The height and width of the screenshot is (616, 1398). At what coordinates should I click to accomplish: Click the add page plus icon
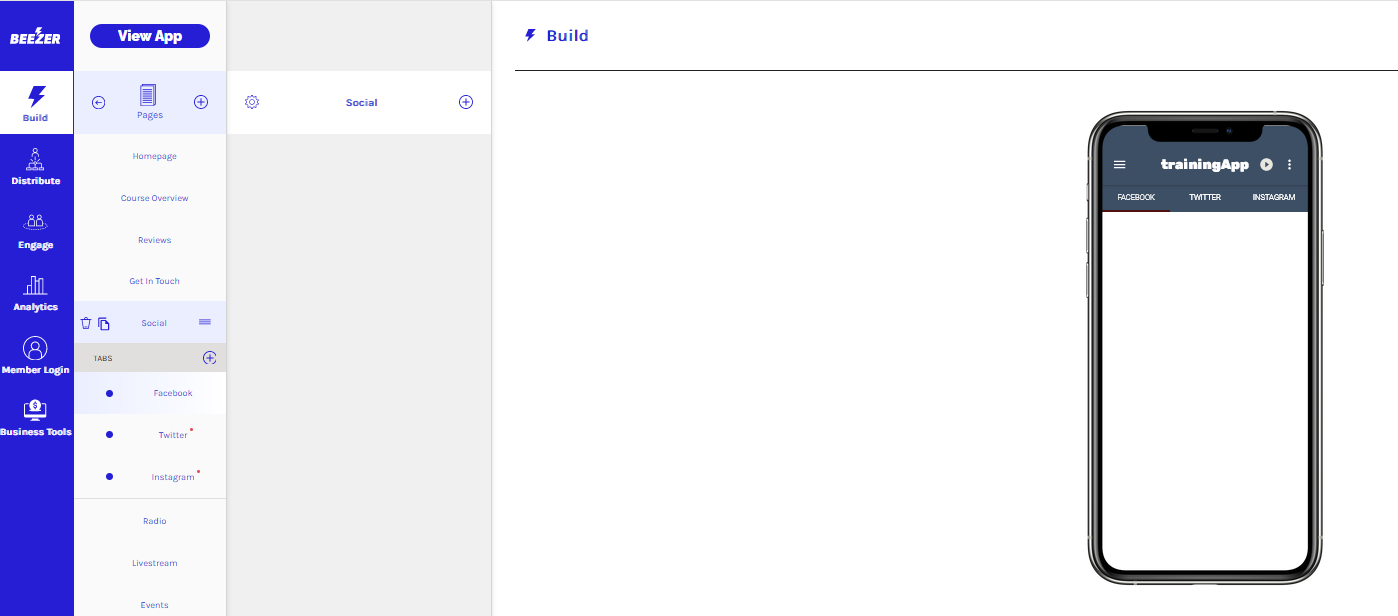tap(200, 102)
